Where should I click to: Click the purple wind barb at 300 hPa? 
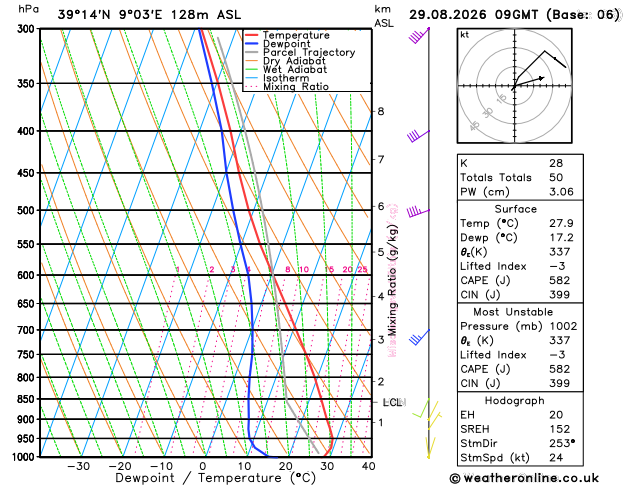click(419, 35)
